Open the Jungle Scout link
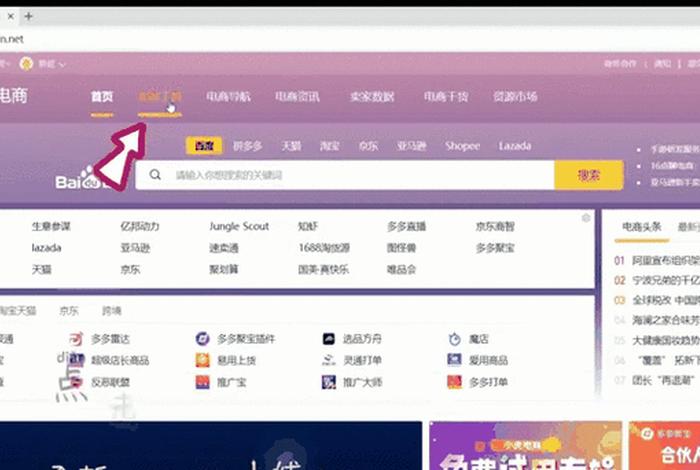This screenshot has width=700, height=470. (x=239, y=227)
